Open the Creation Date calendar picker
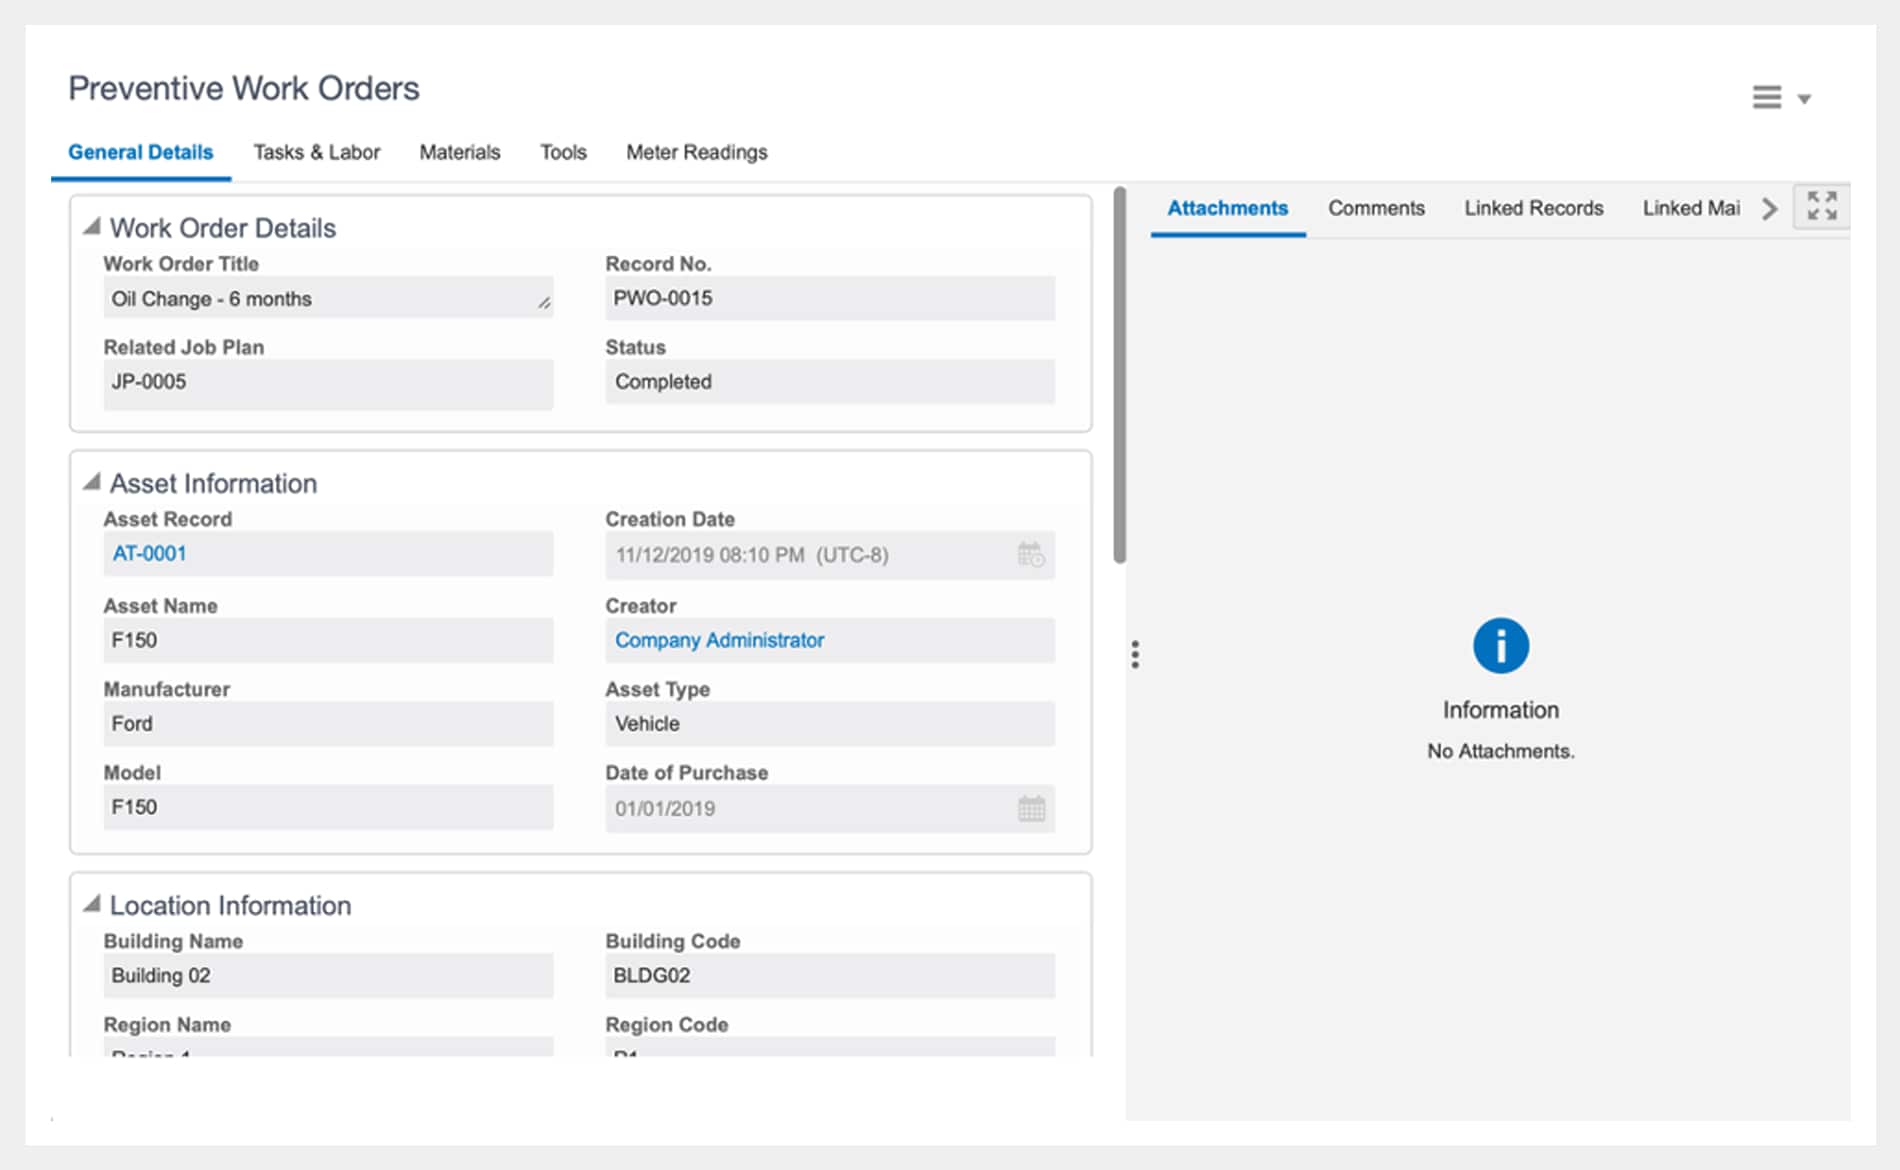This screenshot has height=1170, width=1900. 1031,554
